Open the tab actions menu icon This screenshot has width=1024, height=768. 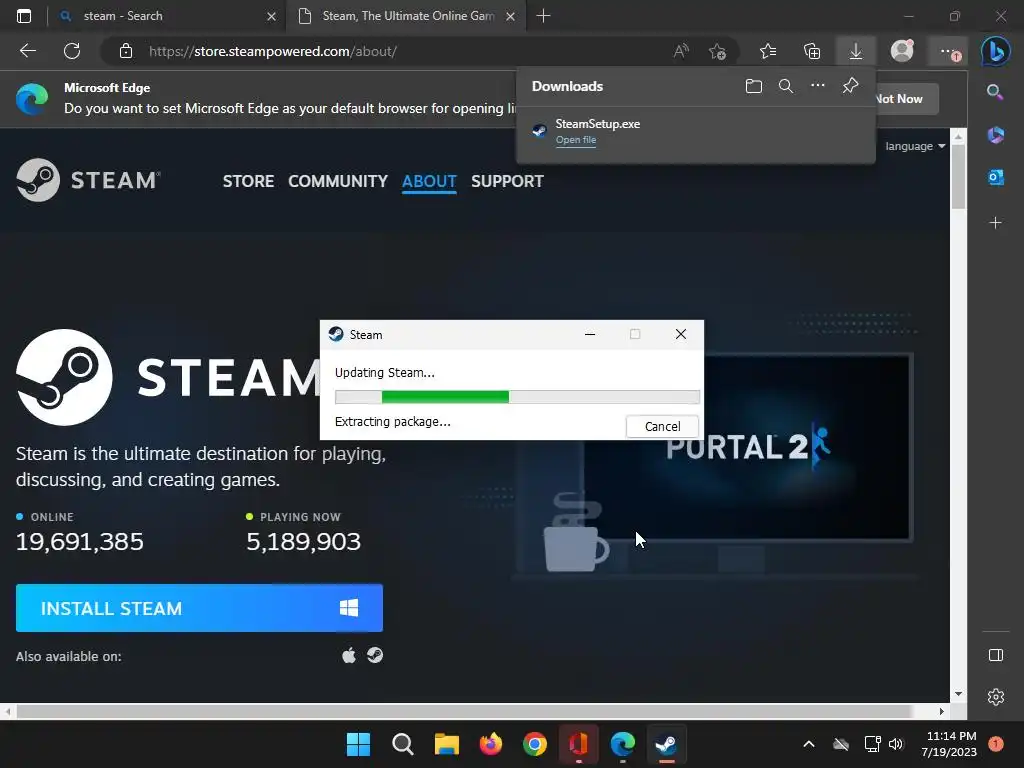(x=24, y=16)
